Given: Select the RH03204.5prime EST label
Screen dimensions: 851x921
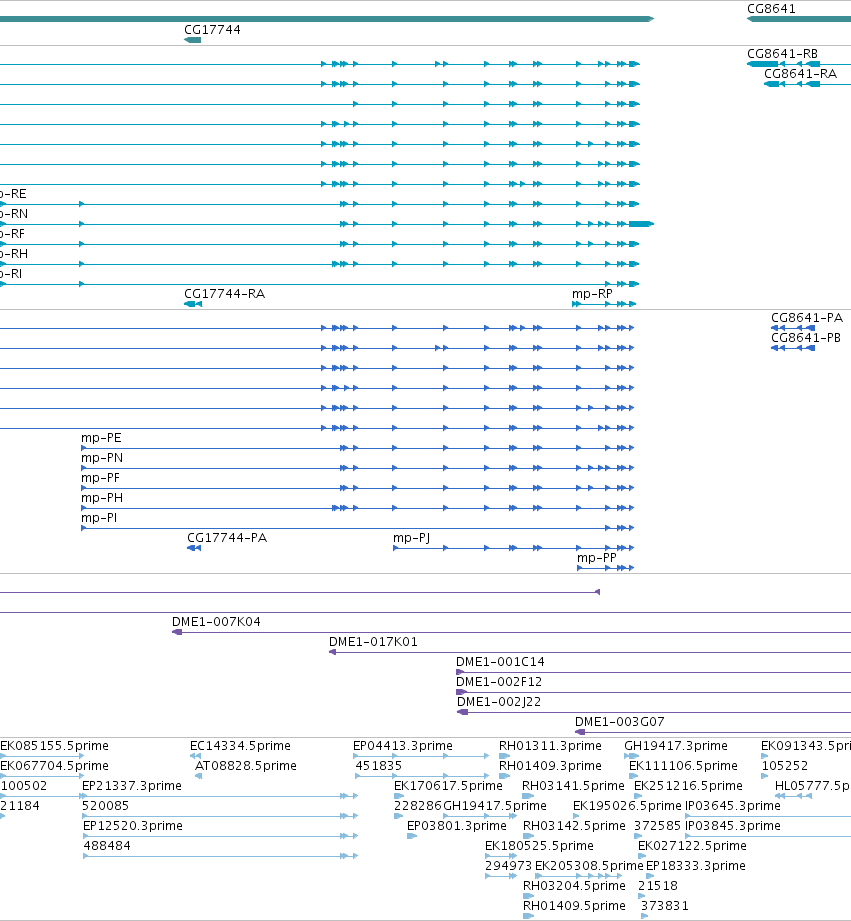Looking at the screenshot, I should click(574, 885).
